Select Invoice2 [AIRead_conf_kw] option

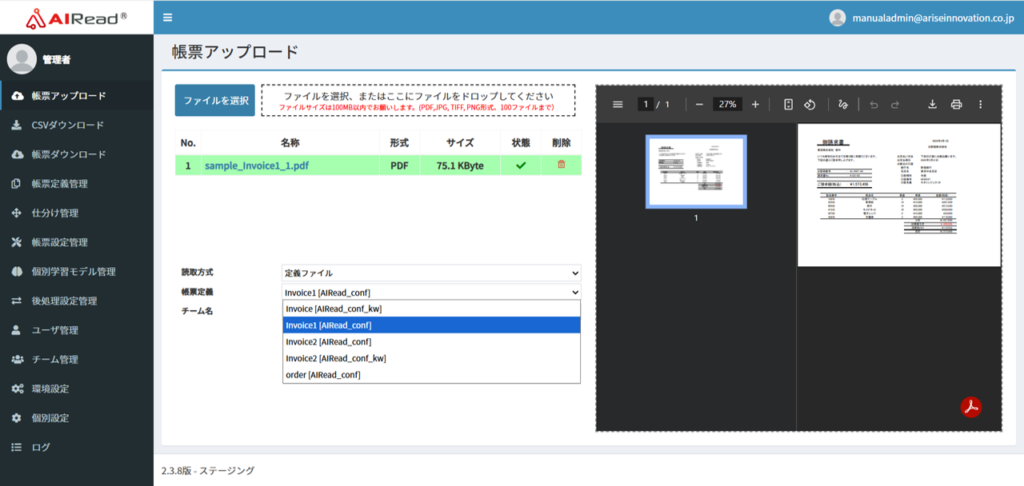tap(336, 358)
